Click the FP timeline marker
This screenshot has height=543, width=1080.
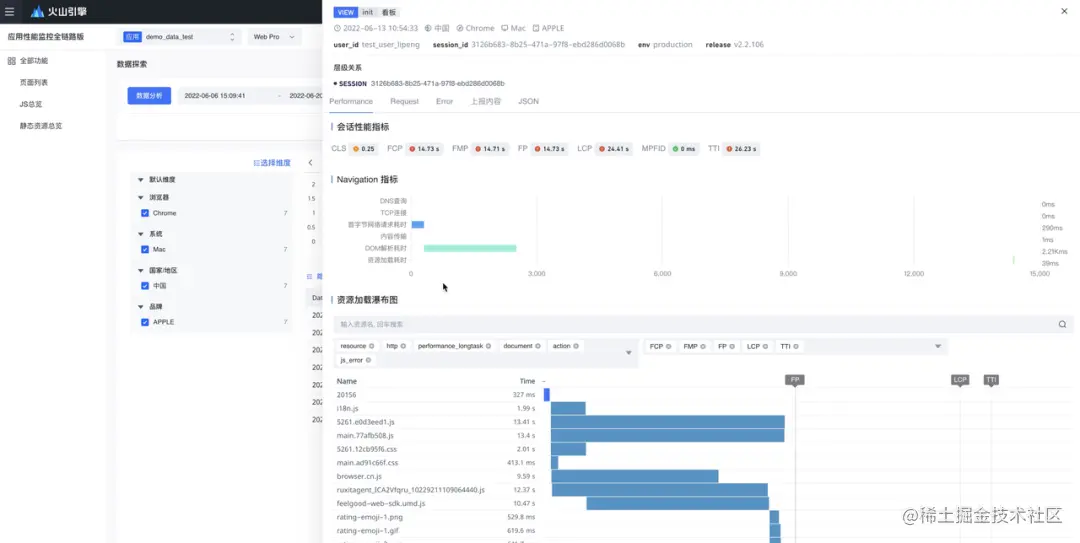click(795, 380)
